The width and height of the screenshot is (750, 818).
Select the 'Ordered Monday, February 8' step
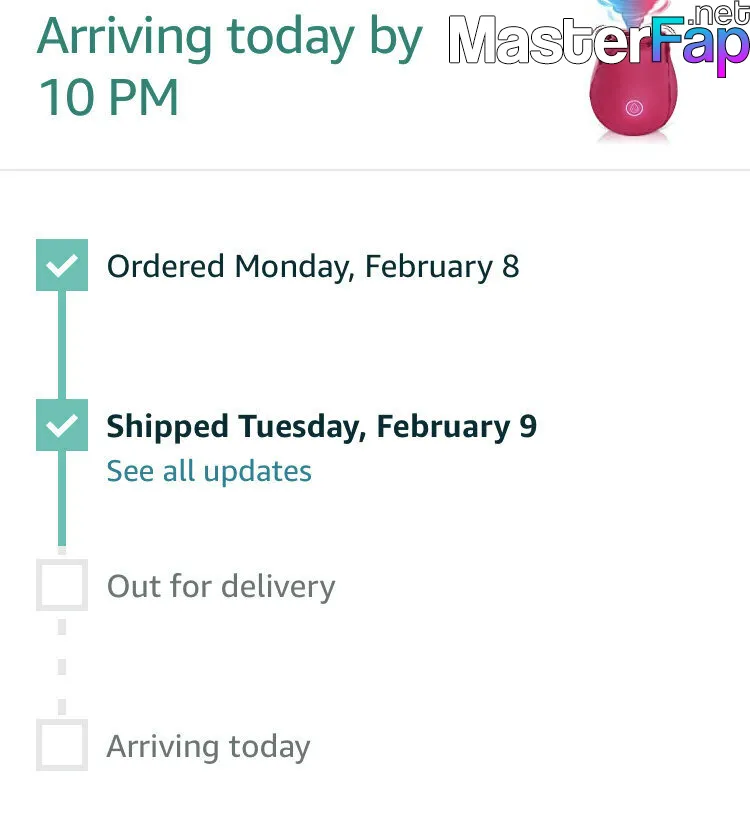313,267
